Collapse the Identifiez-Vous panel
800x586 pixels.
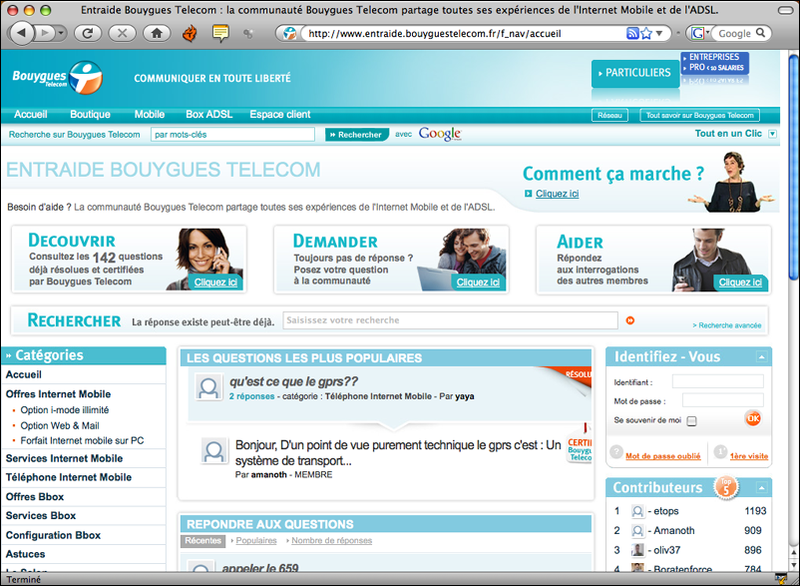(761, 357)
